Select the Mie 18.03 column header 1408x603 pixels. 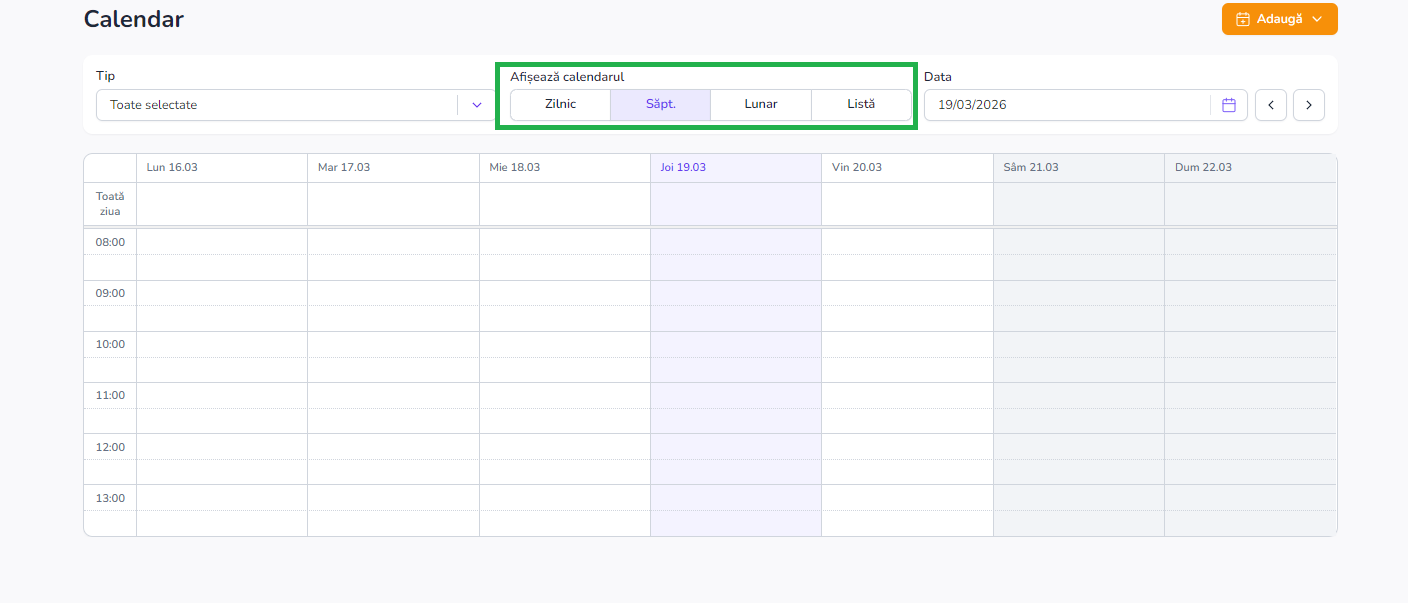point(515,167)
